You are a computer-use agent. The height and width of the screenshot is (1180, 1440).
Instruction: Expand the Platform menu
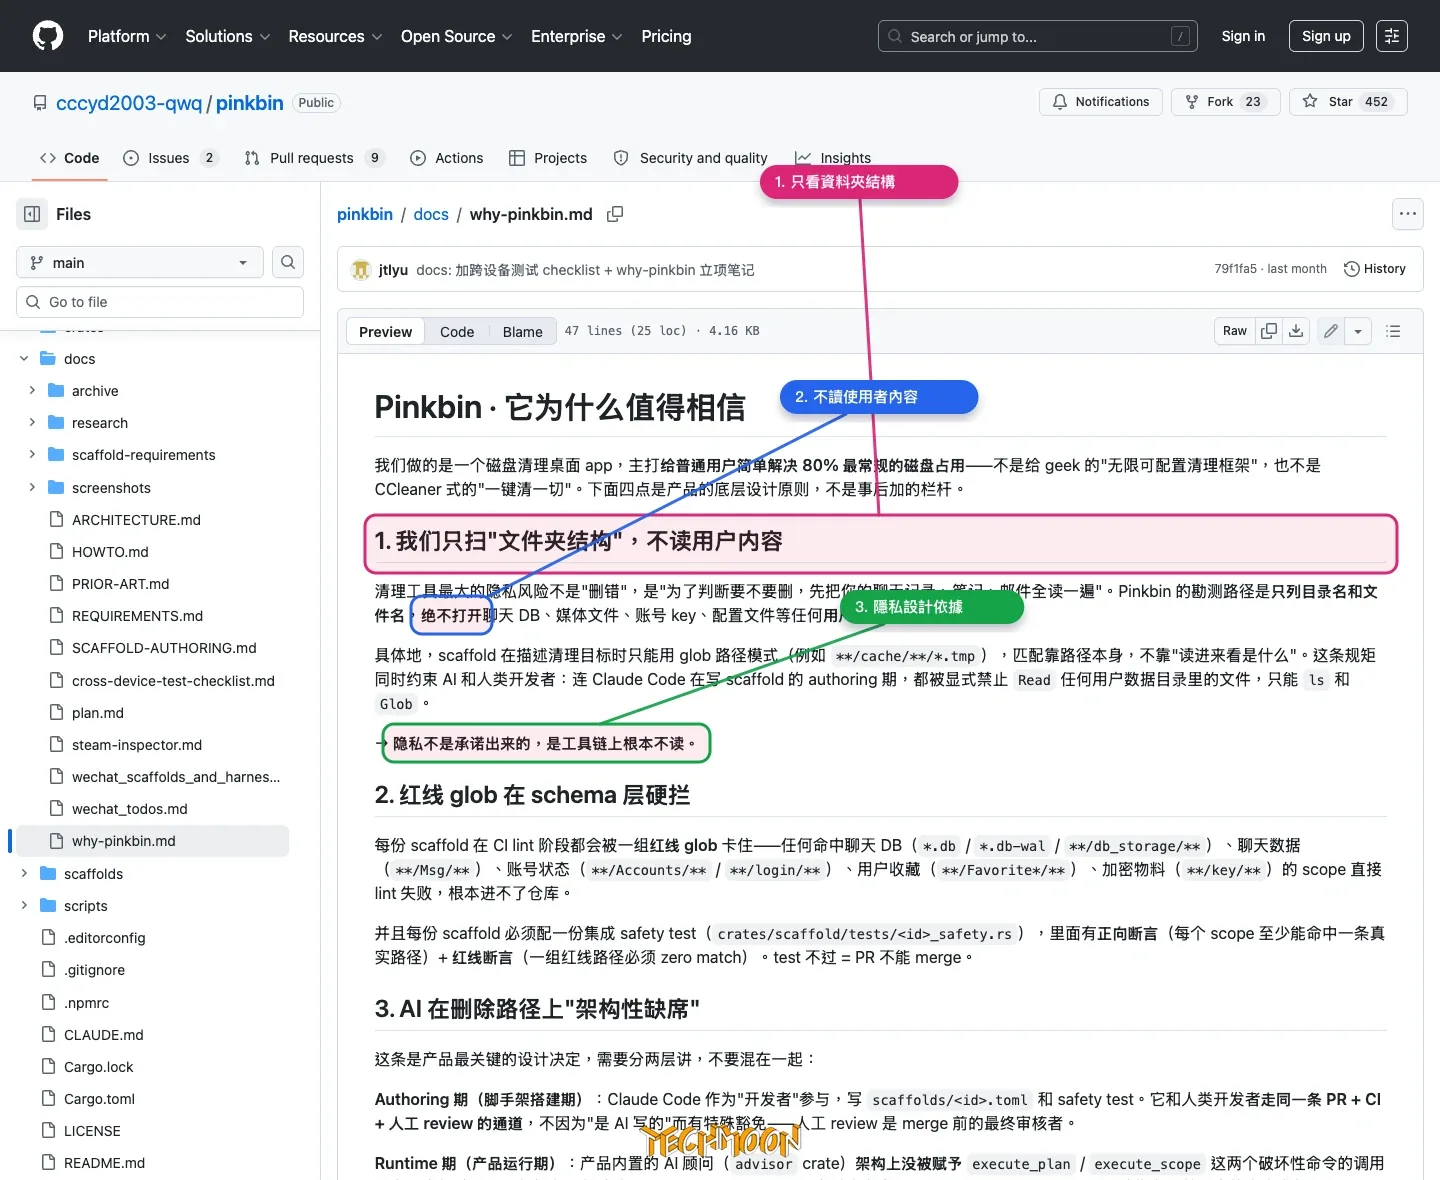click(127, 36)
